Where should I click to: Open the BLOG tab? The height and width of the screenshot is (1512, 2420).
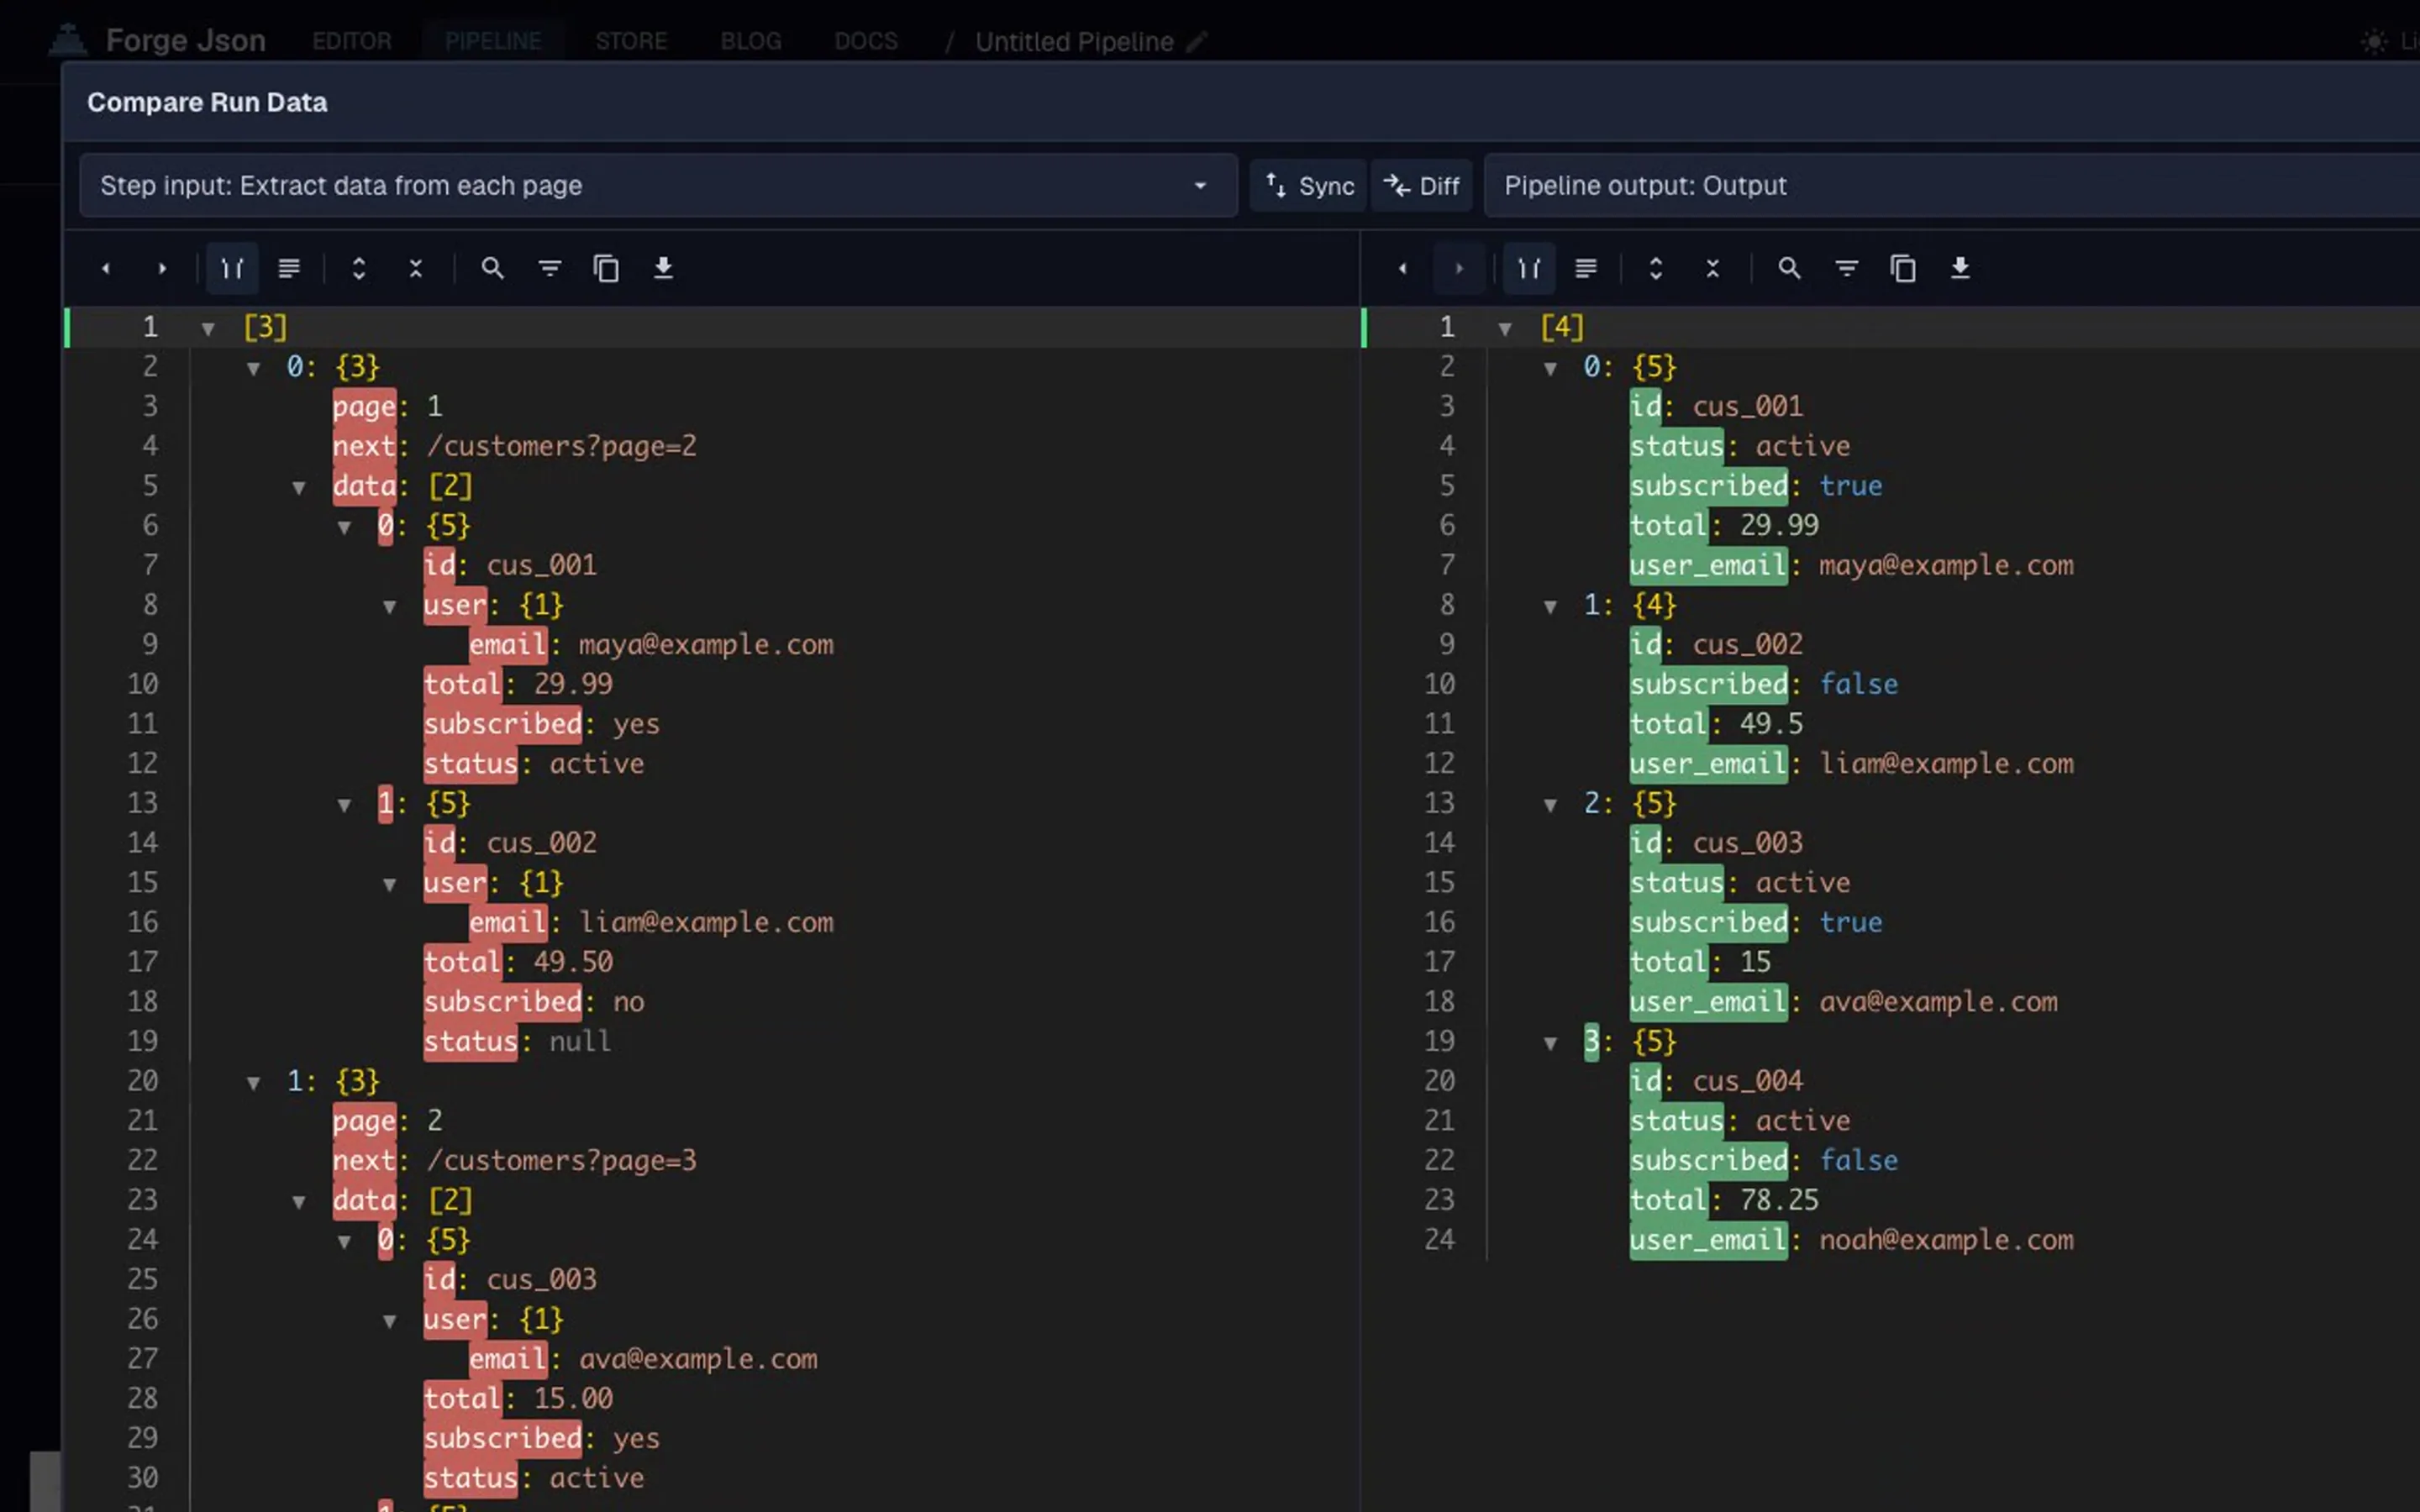[751, 41]
